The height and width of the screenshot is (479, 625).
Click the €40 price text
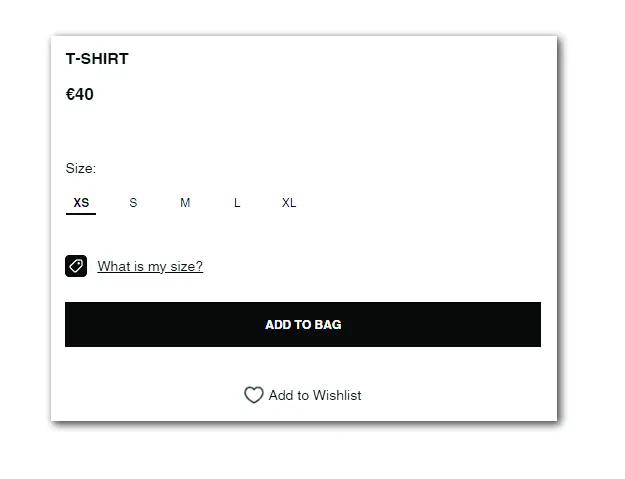(80, 95)
